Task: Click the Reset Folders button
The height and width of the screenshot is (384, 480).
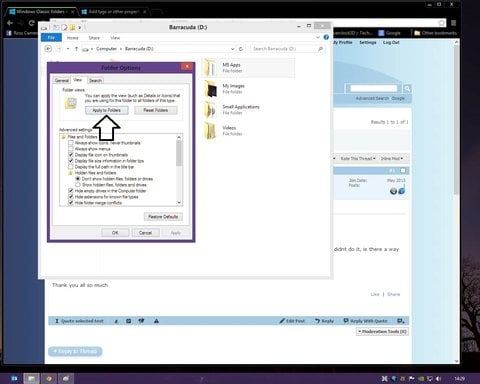Action: (156, 110)
